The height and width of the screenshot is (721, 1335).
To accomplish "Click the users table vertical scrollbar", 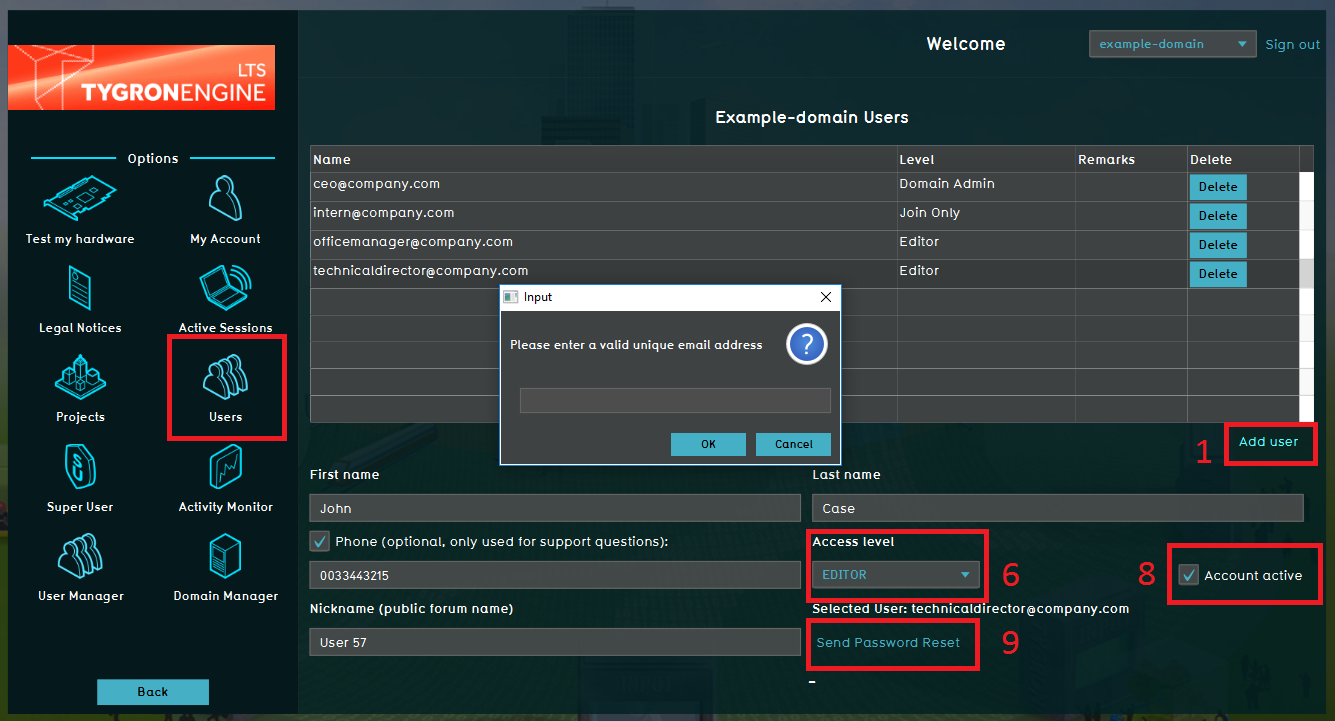I will [x=1306, y=300].
